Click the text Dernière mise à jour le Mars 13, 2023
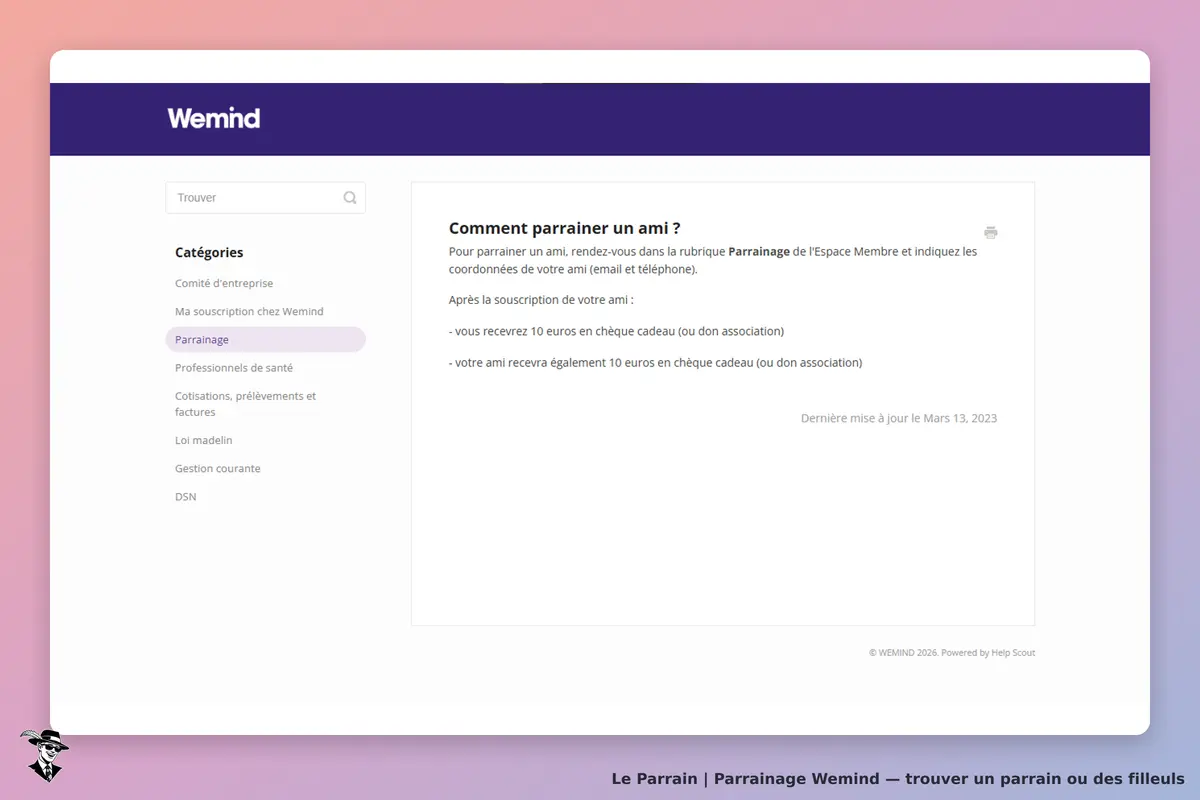Image resolution: width=1200 pixels, height=800 pixels. coord(899,418)
